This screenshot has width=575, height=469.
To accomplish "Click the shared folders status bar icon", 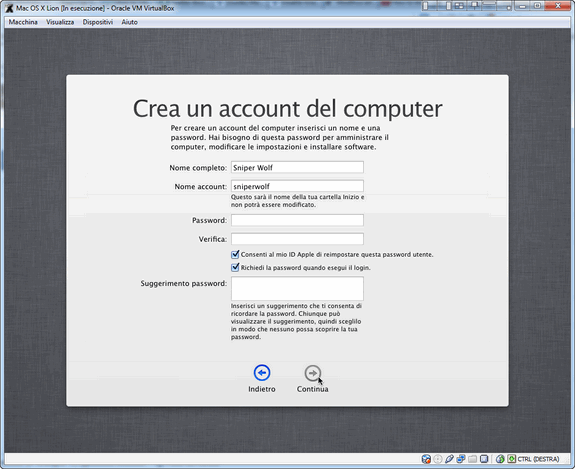I will tap(473, 459).
